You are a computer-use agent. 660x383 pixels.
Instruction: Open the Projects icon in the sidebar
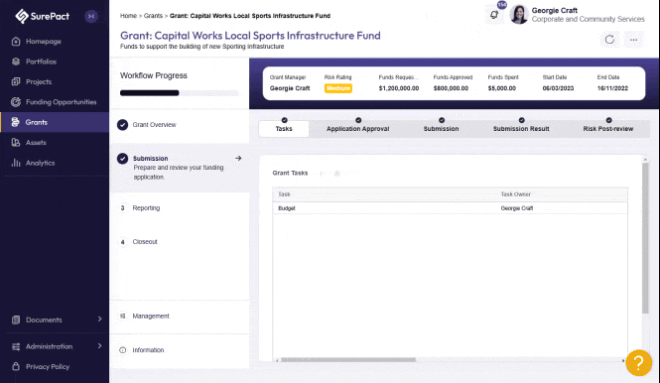tap(16, 82)
